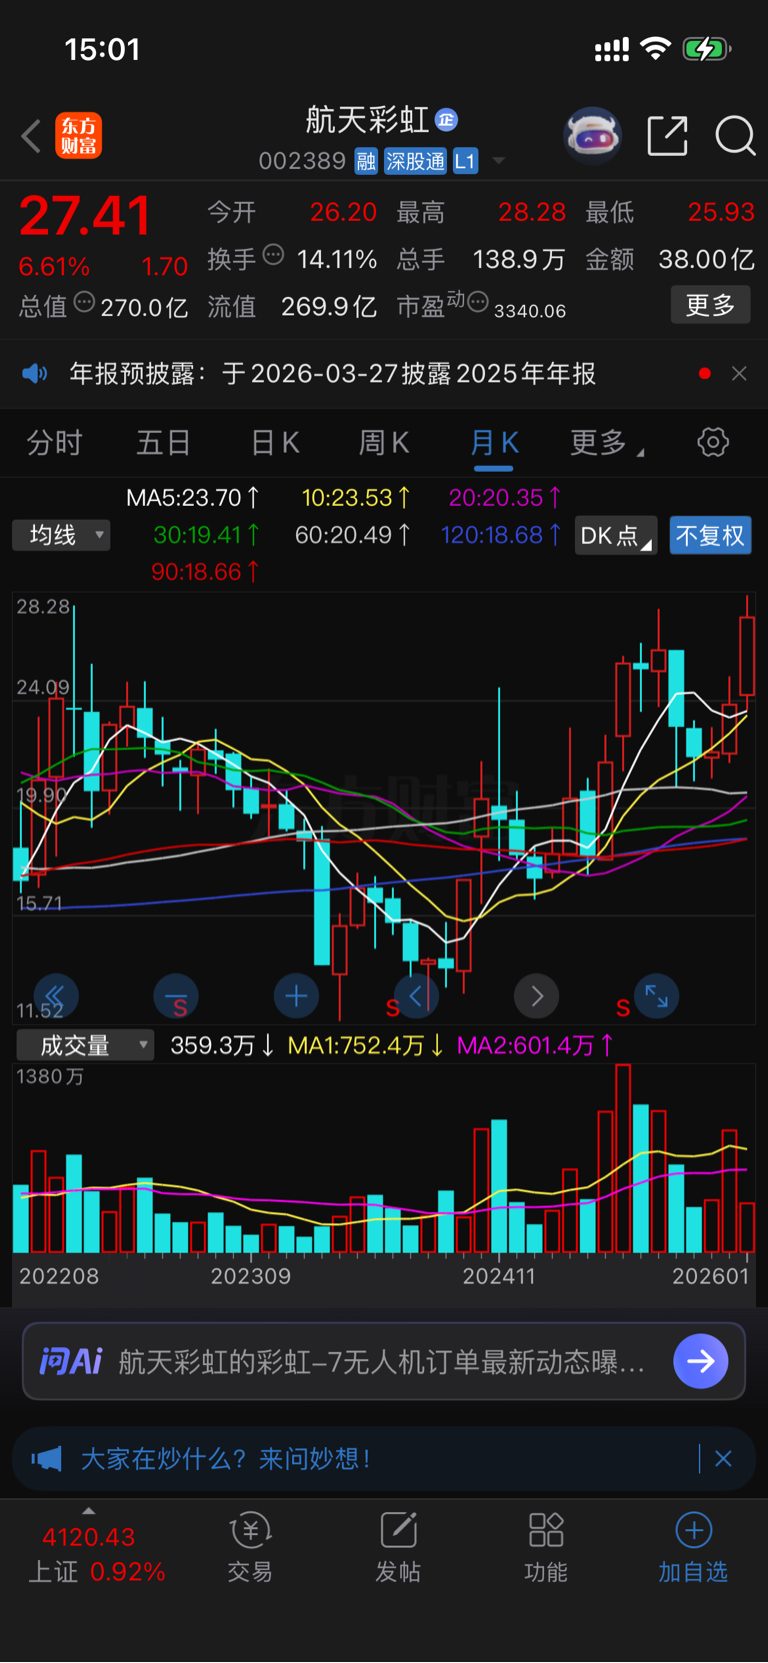Open the 交易 trade icon
The width and height of the screenshot is (768, 1663).
[x=250, y=1548]
